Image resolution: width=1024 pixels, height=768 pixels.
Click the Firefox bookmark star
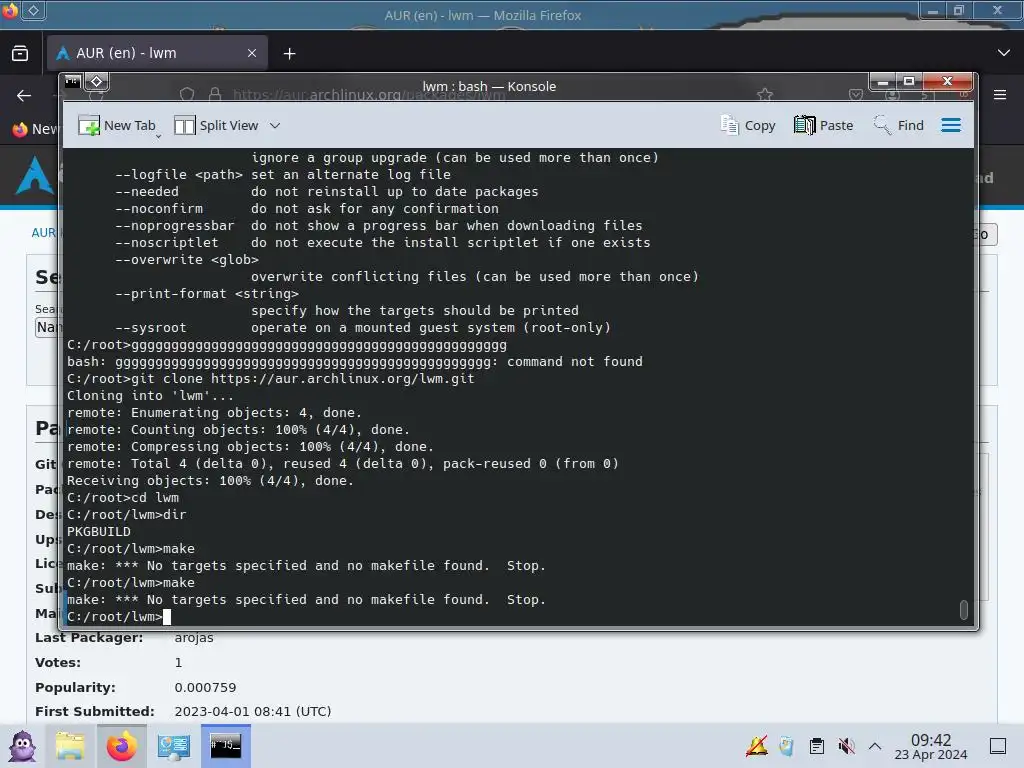point(765,95)
